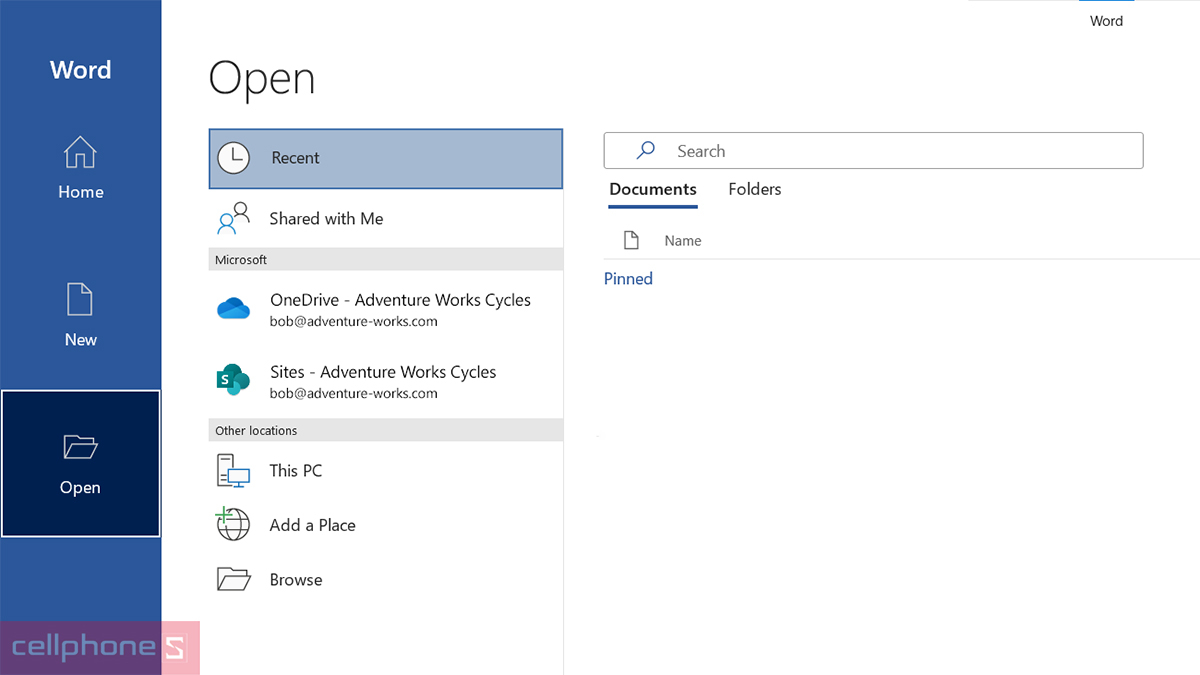Click the Home house icon in sidebar

tap(80, 153)
